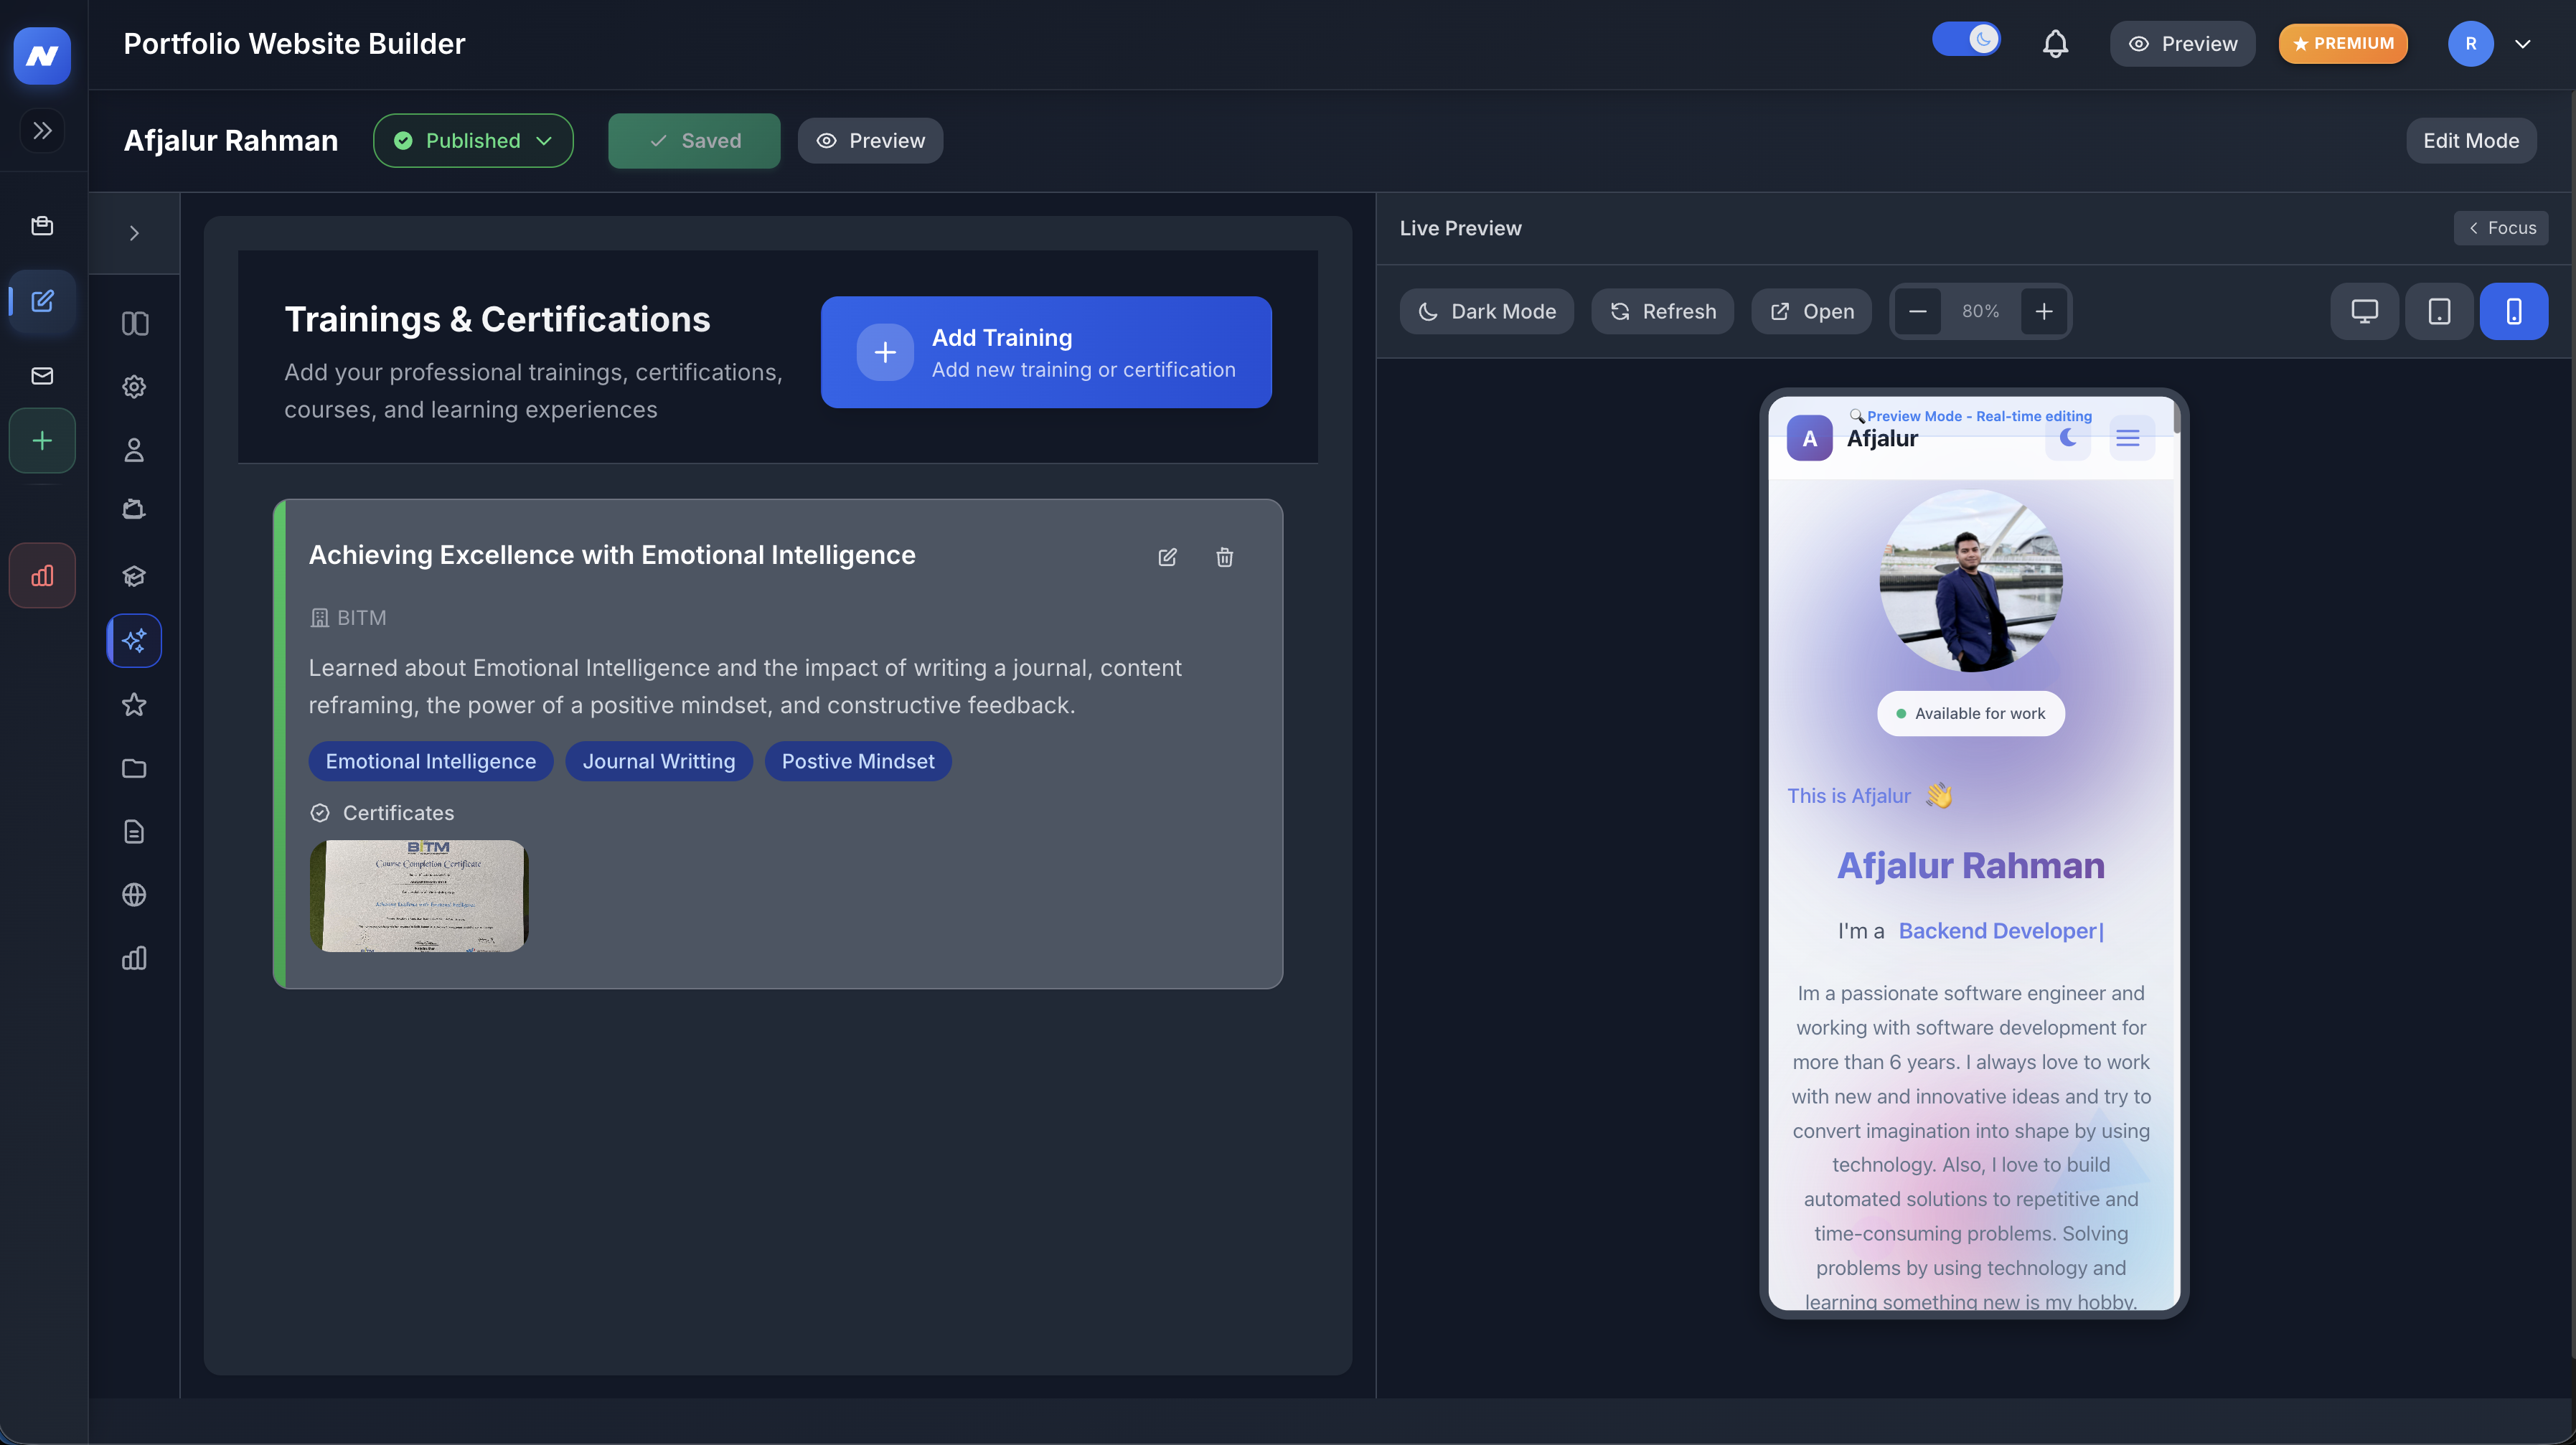Click the Focus button in Live Preview
Screen dimensions: 2576x1445
point(2501,227)
